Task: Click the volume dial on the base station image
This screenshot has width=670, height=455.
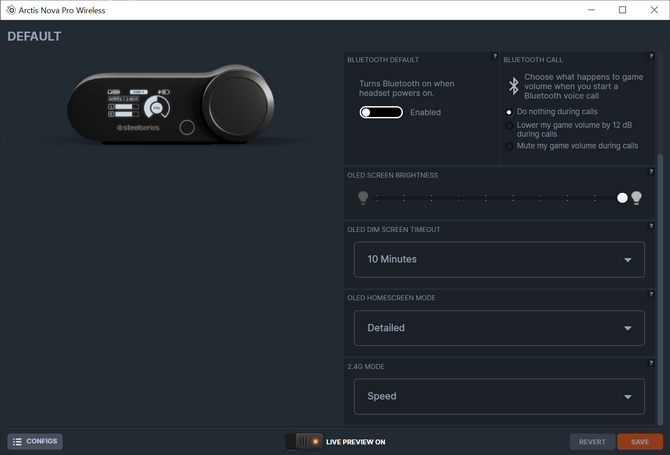Action: pos(238,105)
